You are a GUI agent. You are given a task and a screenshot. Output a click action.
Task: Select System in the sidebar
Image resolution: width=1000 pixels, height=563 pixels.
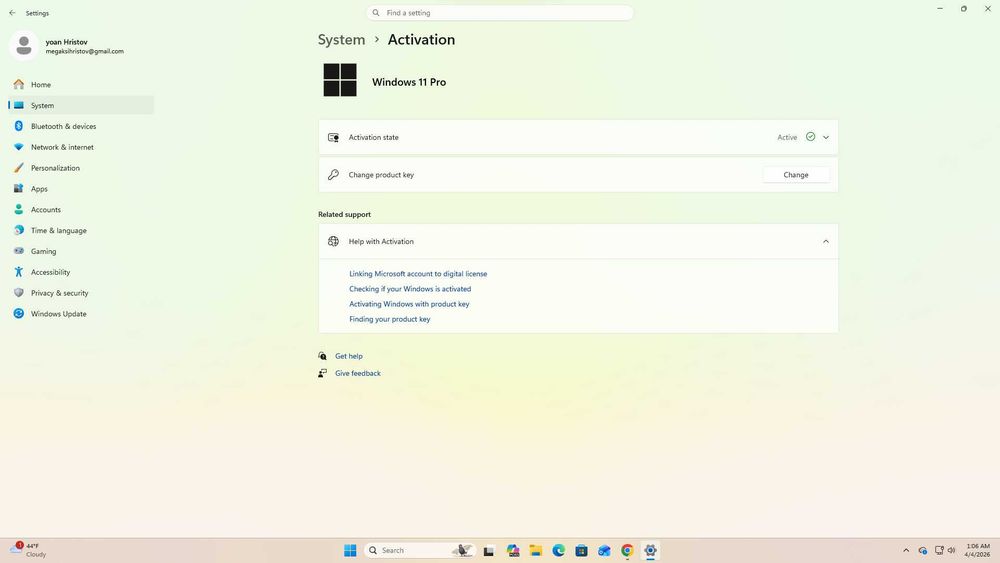pyautogui.click(x=81, y=105)
